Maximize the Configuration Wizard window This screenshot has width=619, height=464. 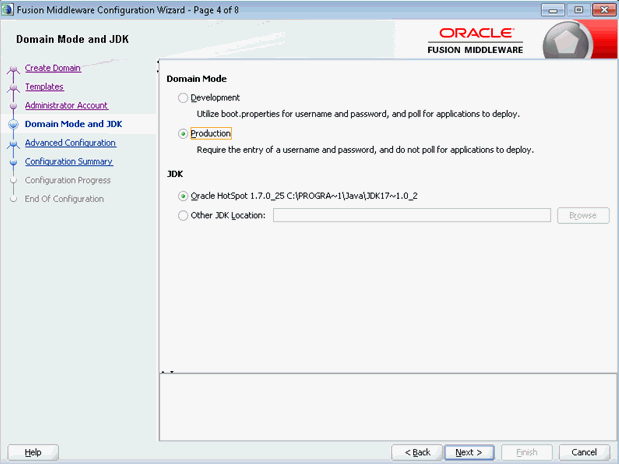578,10
